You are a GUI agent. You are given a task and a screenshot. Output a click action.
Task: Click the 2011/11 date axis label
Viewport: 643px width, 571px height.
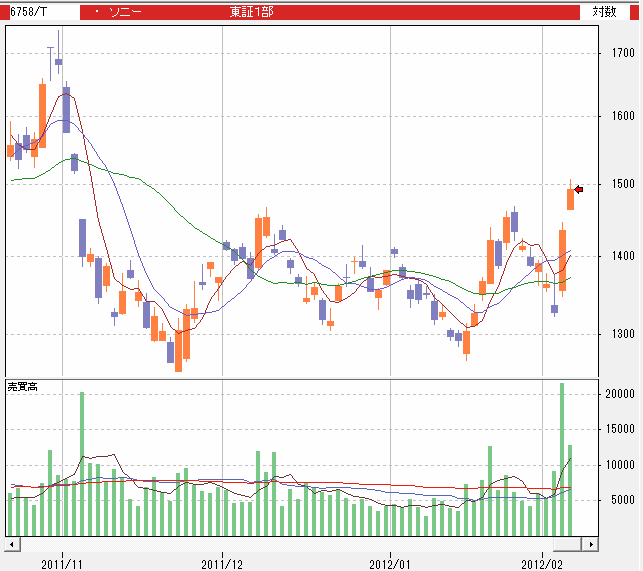pyautogui.click(x=62, y=564)
